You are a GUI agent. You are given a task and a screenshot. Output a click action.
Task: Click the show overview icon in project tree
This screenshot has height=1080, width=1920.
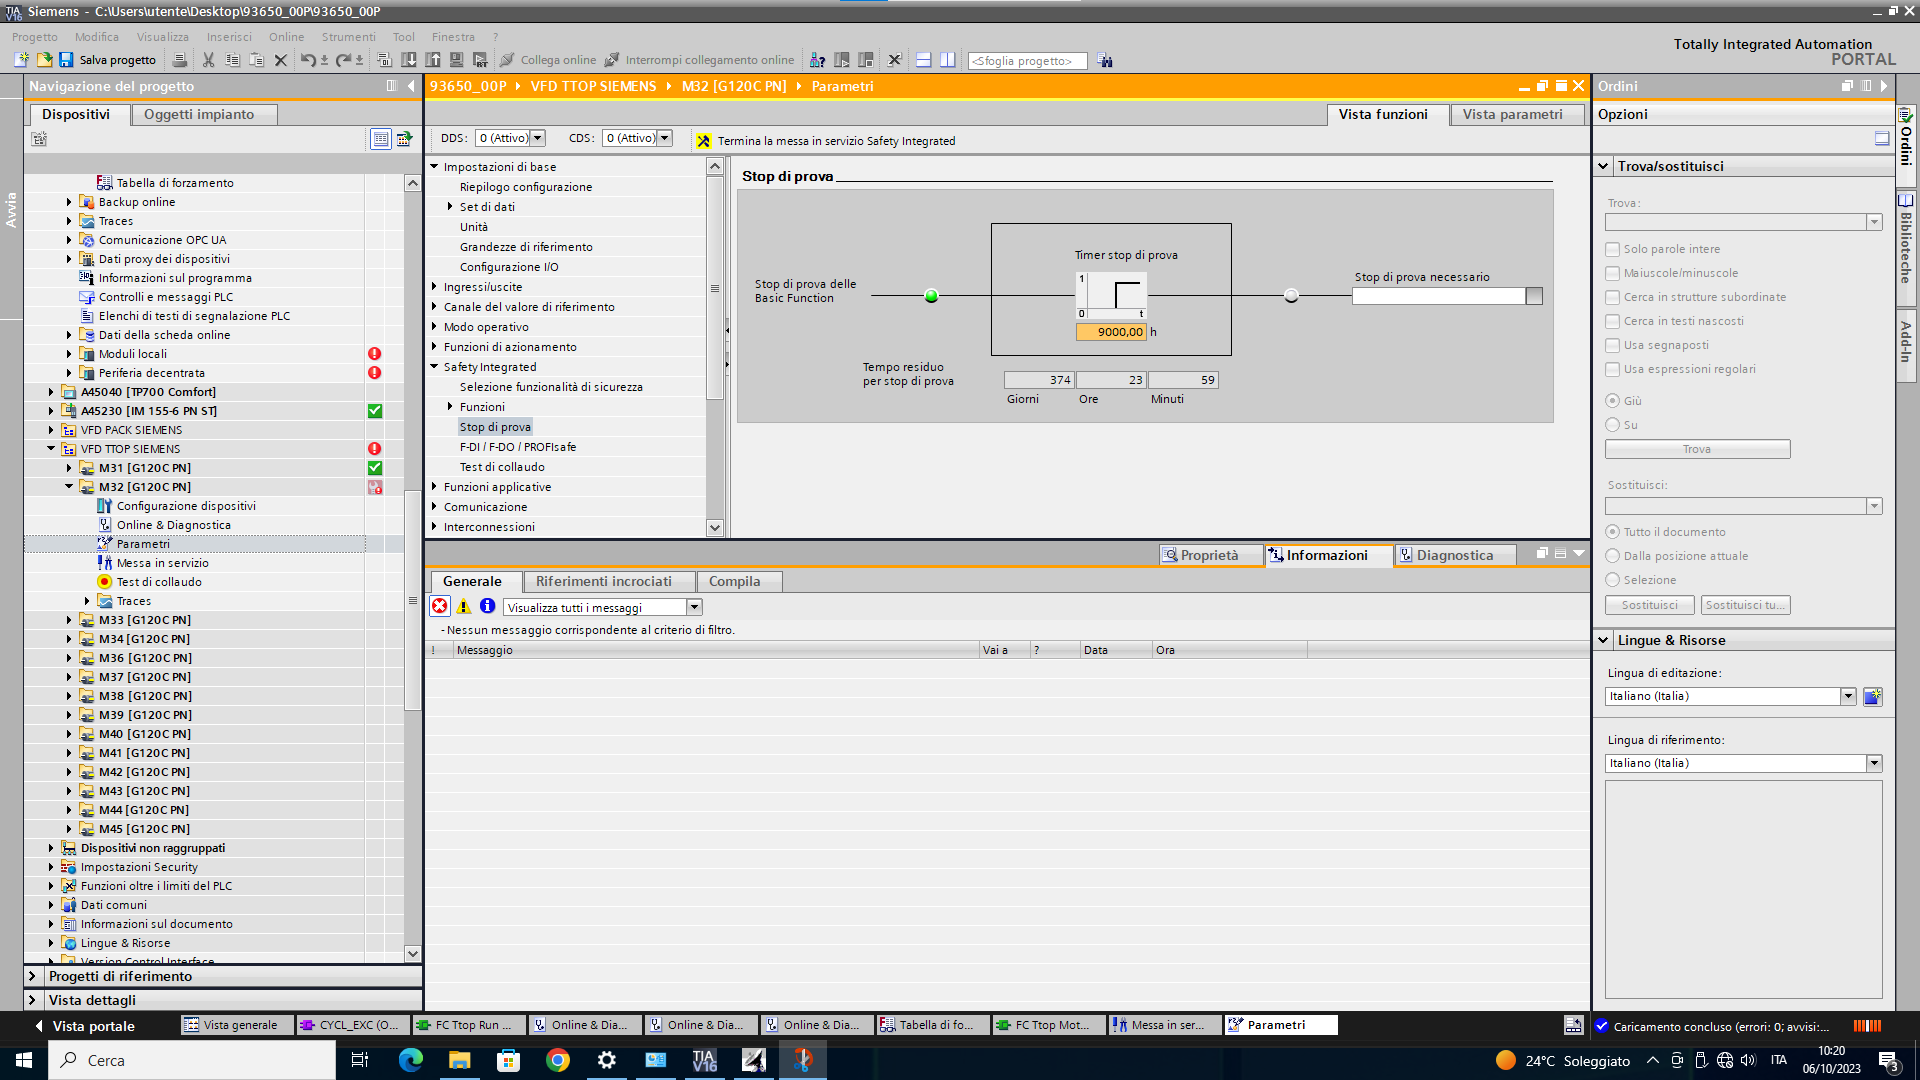pos(381,139)
